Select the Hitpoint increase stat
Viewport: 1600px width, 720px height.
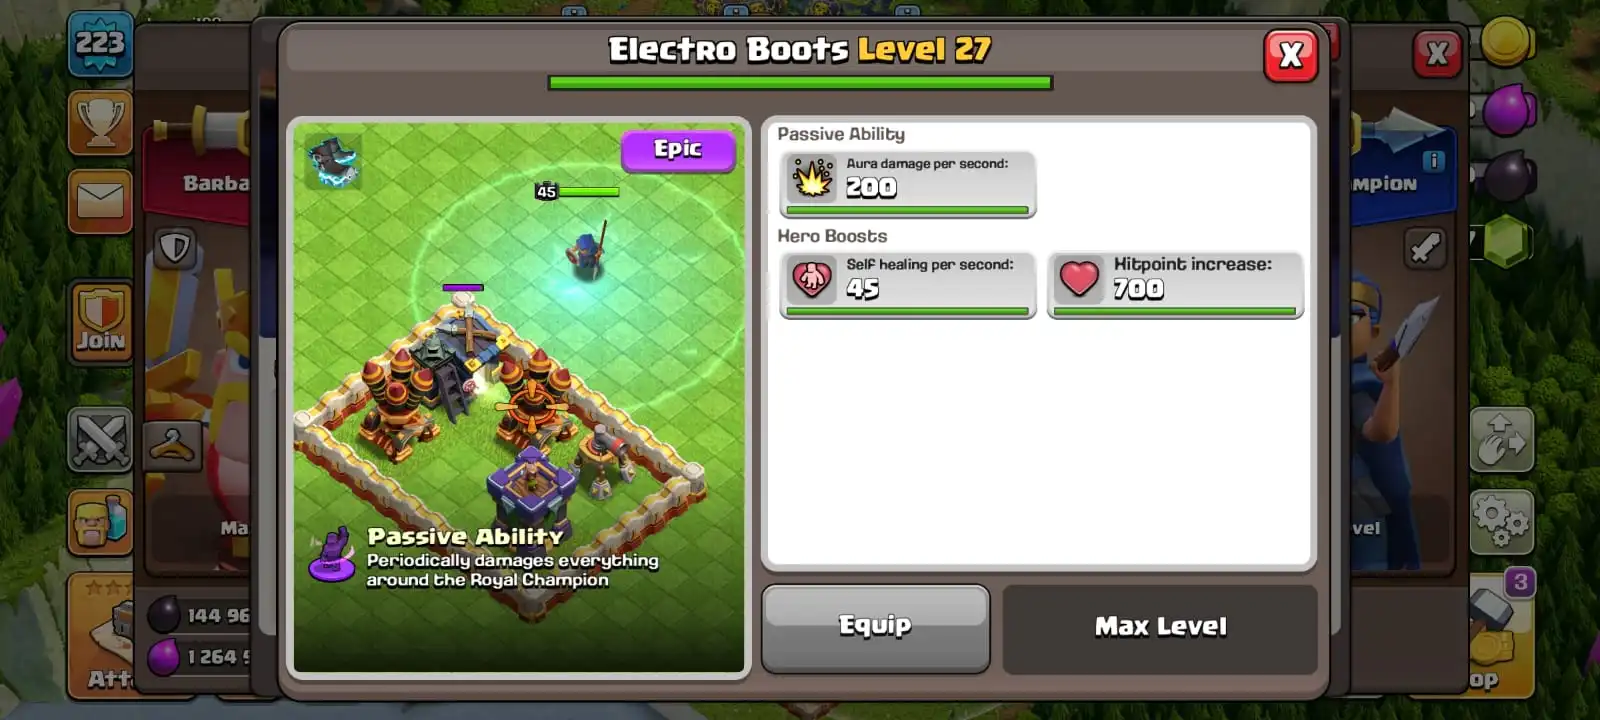pyautogui.click(x=1175, y=285)
